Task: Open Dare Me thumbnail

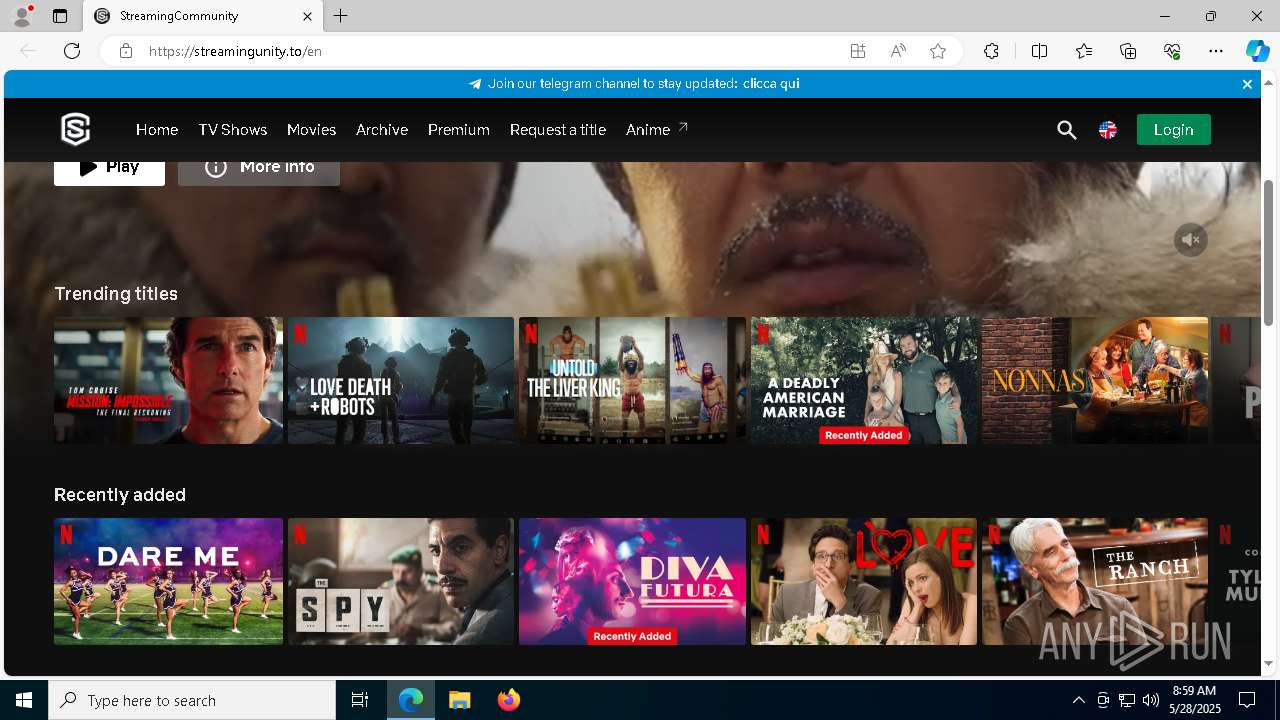Action: coord(168,581)
